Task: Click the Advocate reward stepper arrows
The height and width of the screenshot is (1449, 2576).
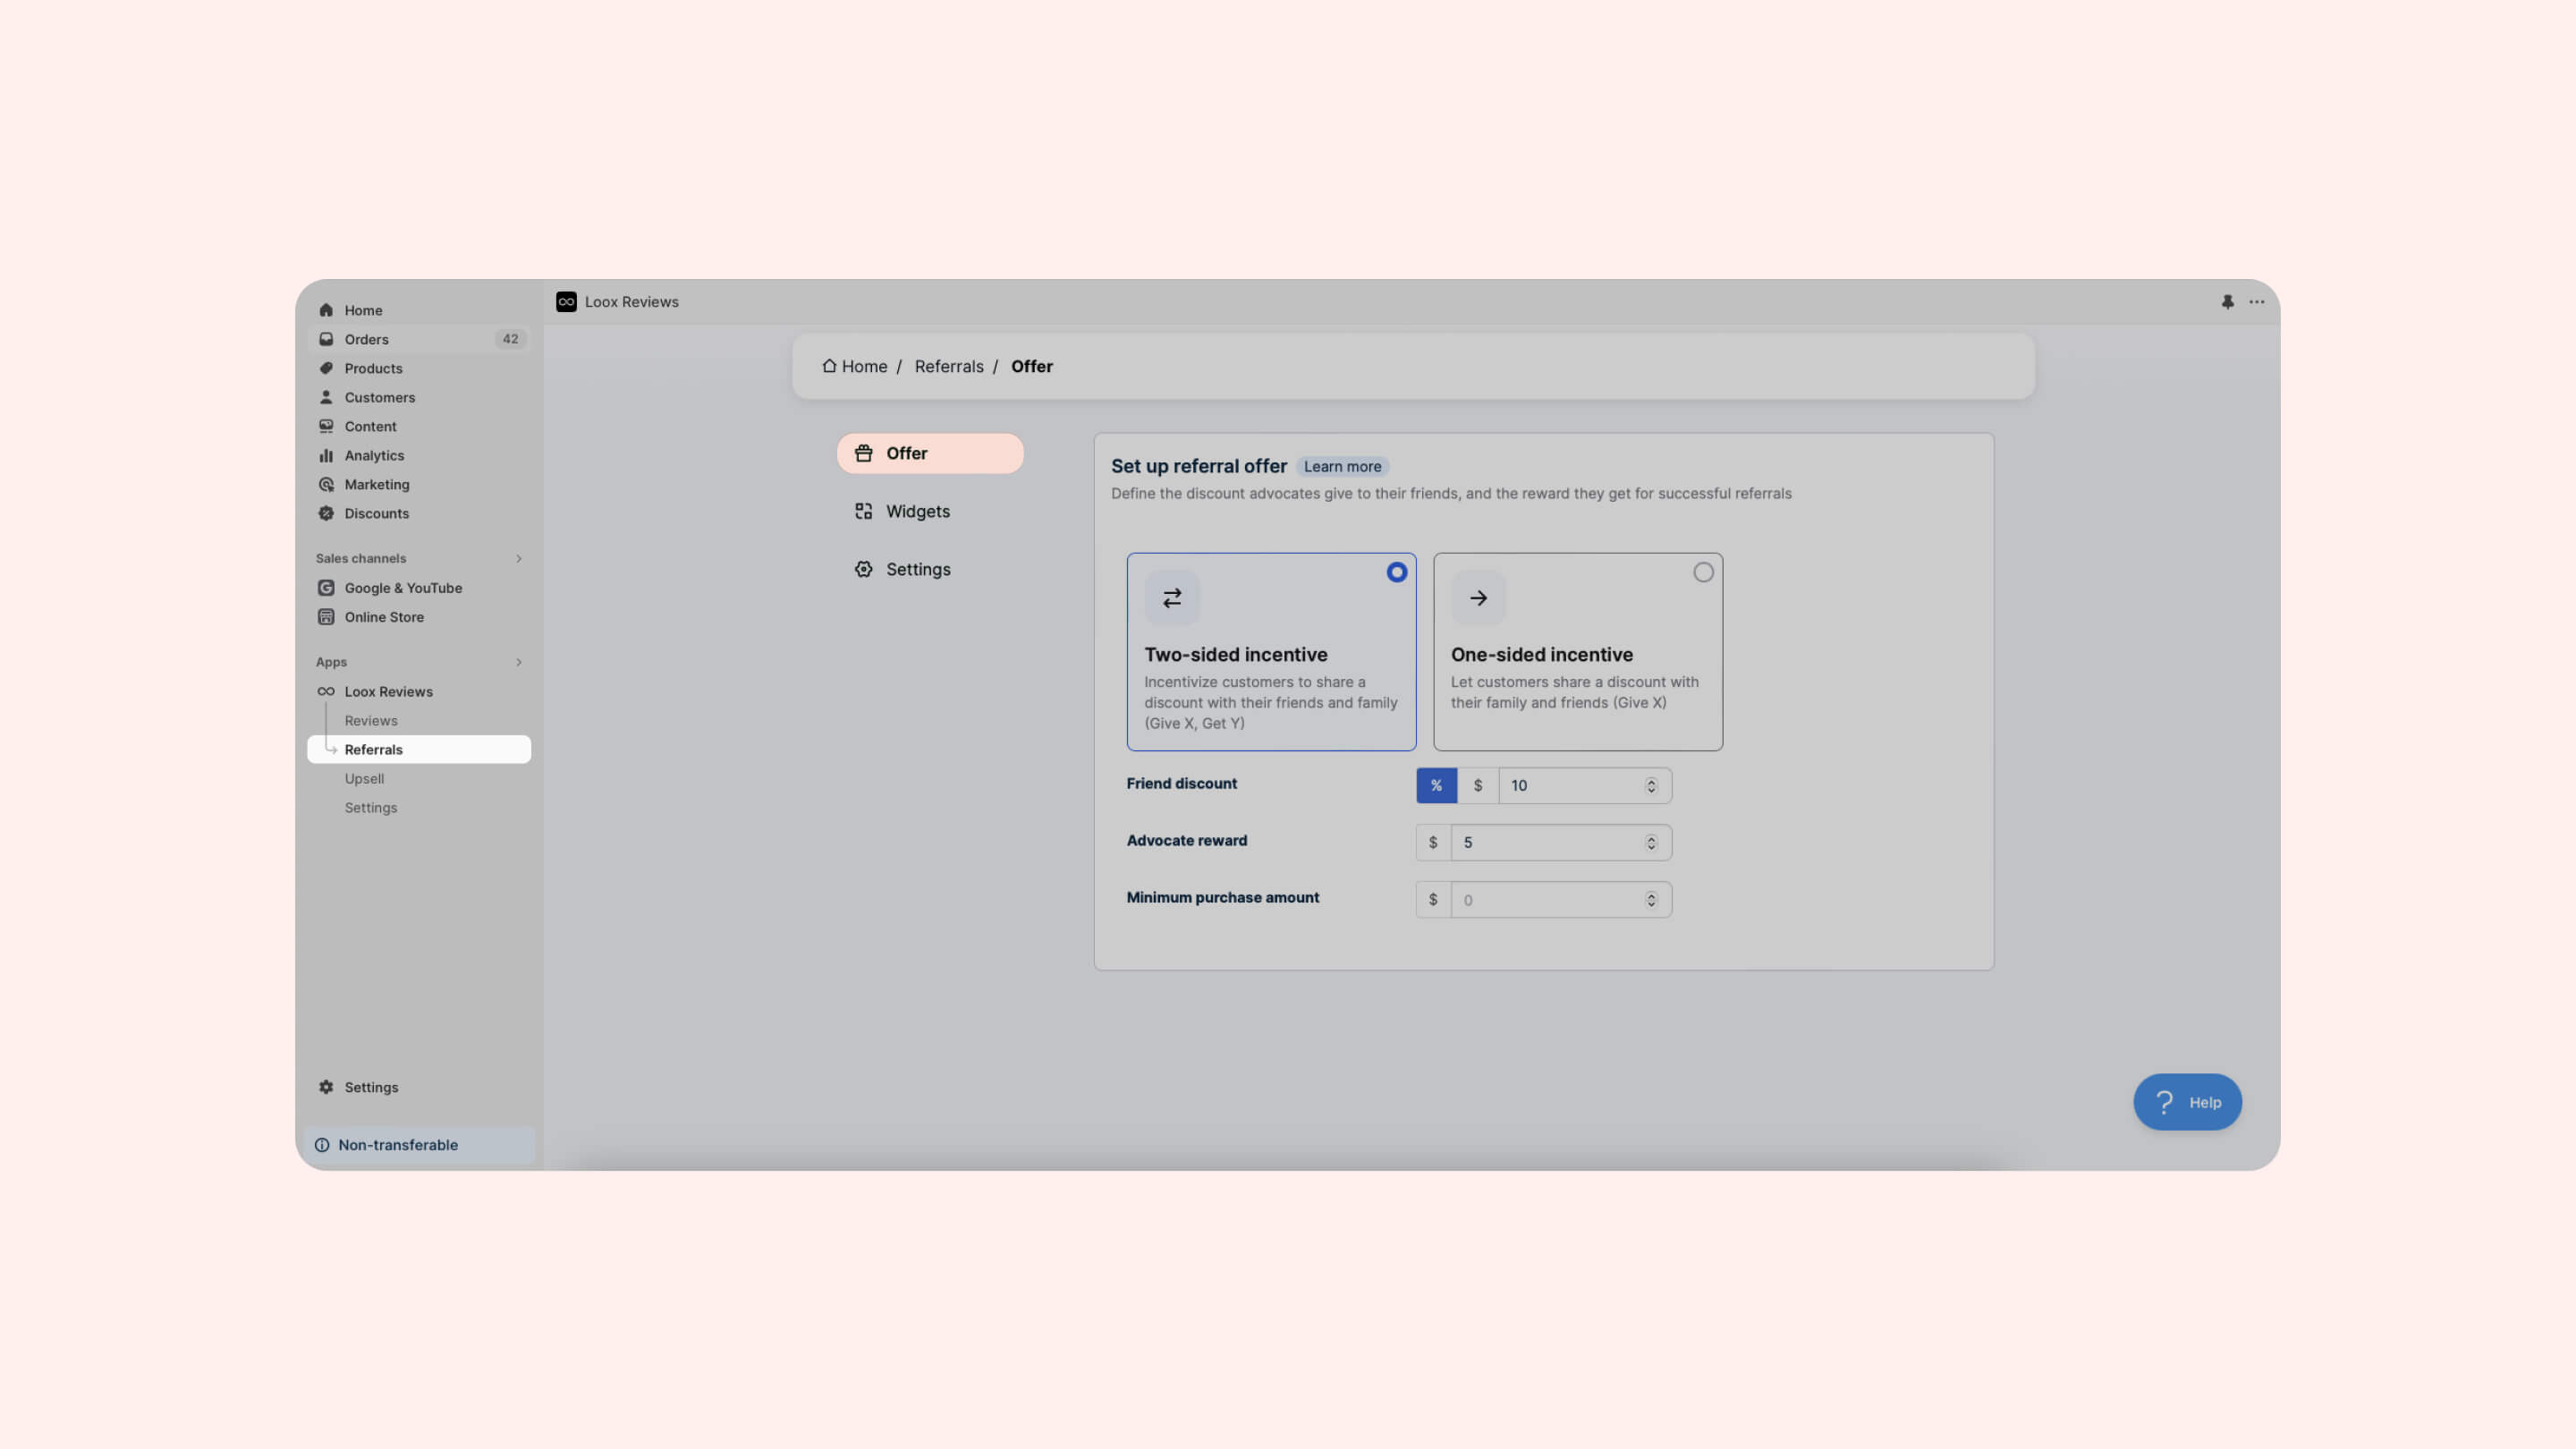Action: tap(1651, 843)
